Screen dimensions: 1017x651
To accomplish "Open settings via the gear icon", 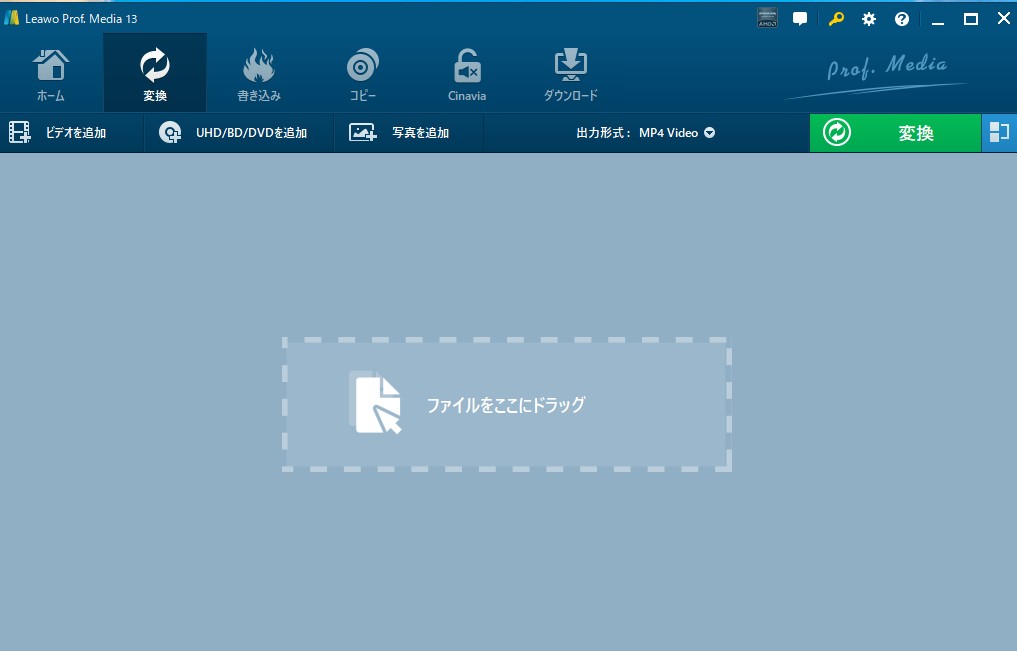I will [868, 19].
